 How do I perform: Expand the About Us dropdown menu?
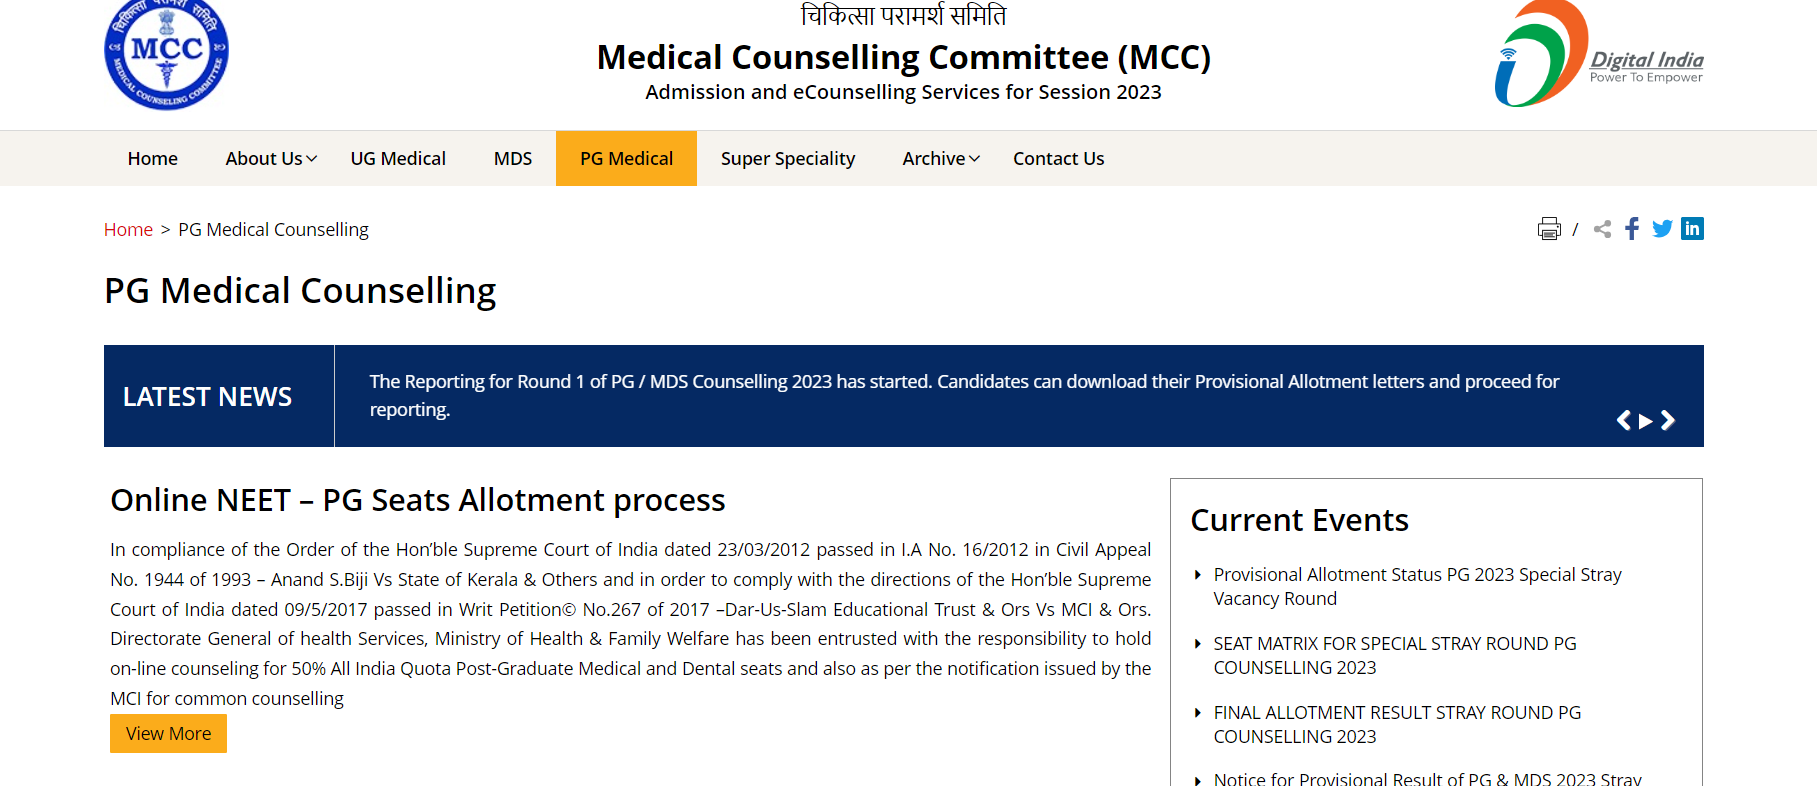click(271, 158)
